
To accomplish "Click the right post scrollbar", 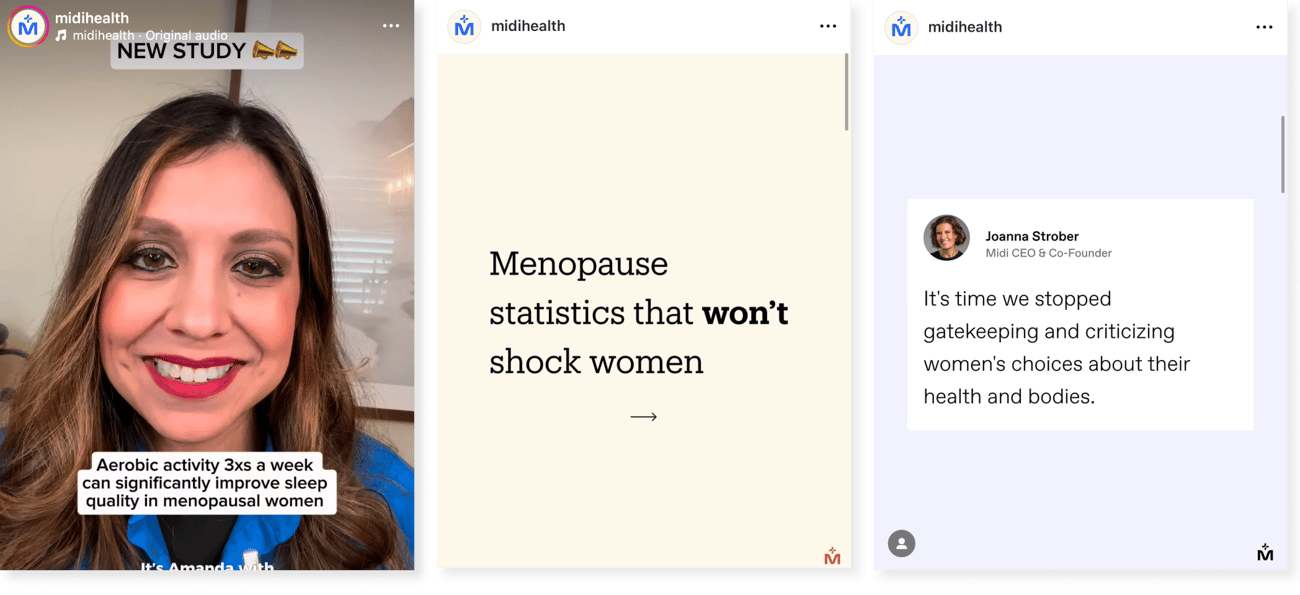I will (x=1283, y=154).
